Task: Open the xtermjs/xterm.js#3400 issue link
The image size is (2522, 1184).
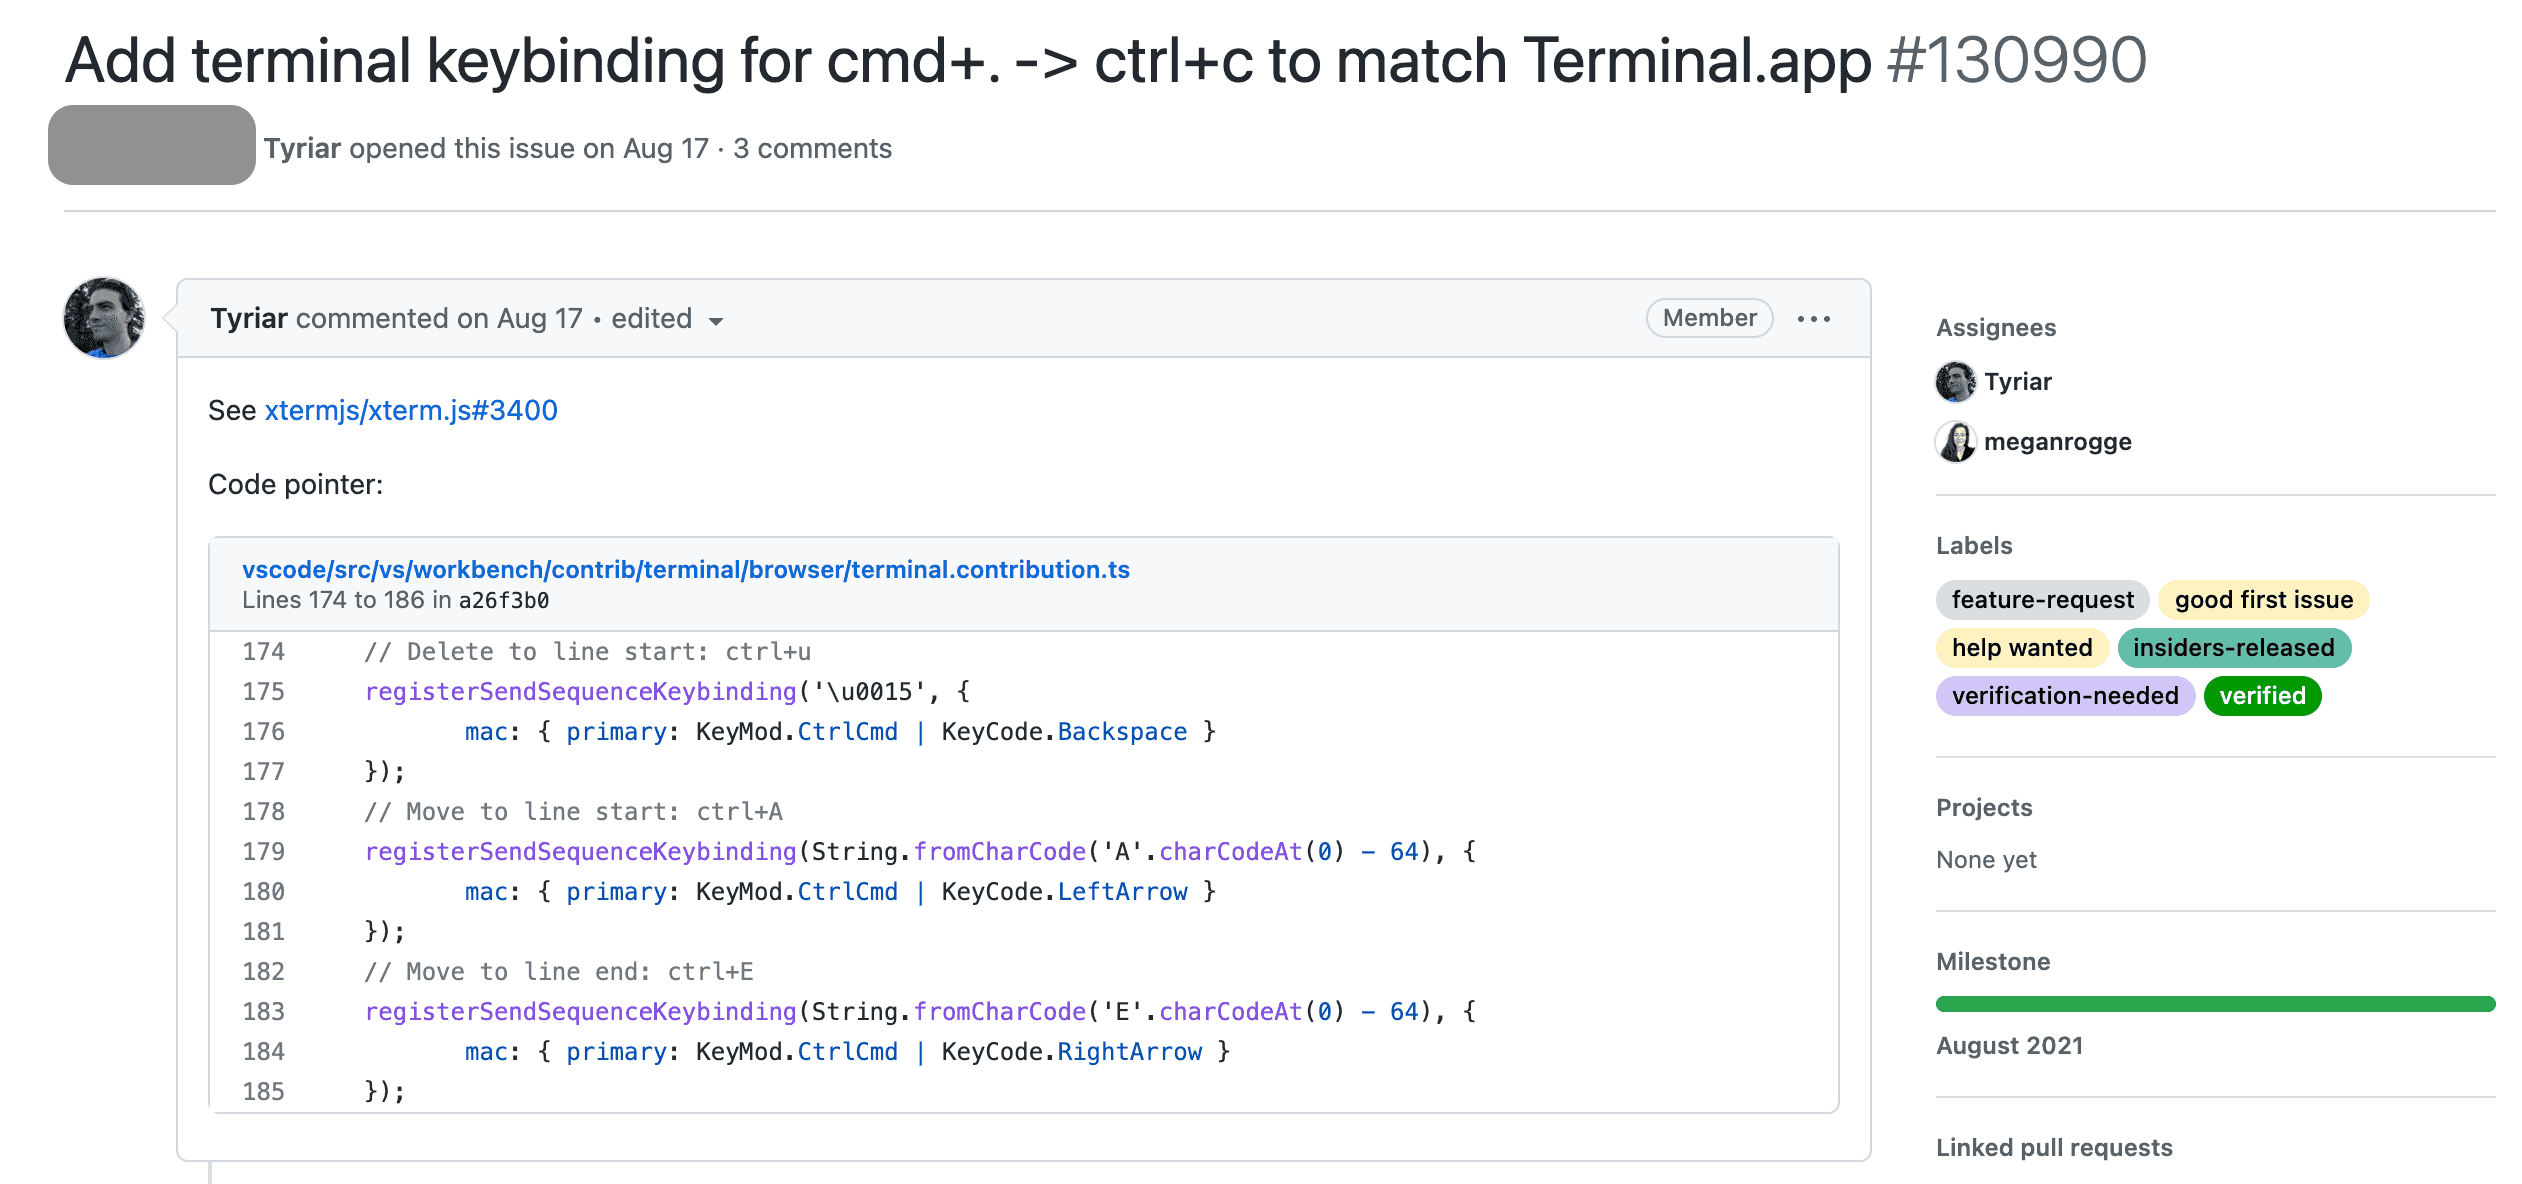Action: 410,410
